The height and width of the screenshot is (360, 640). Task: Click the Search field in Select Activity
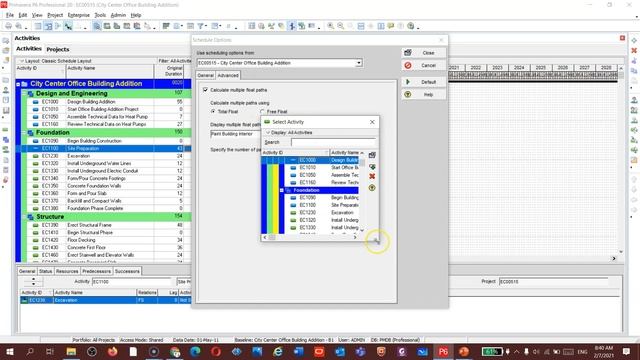point(333,142)
